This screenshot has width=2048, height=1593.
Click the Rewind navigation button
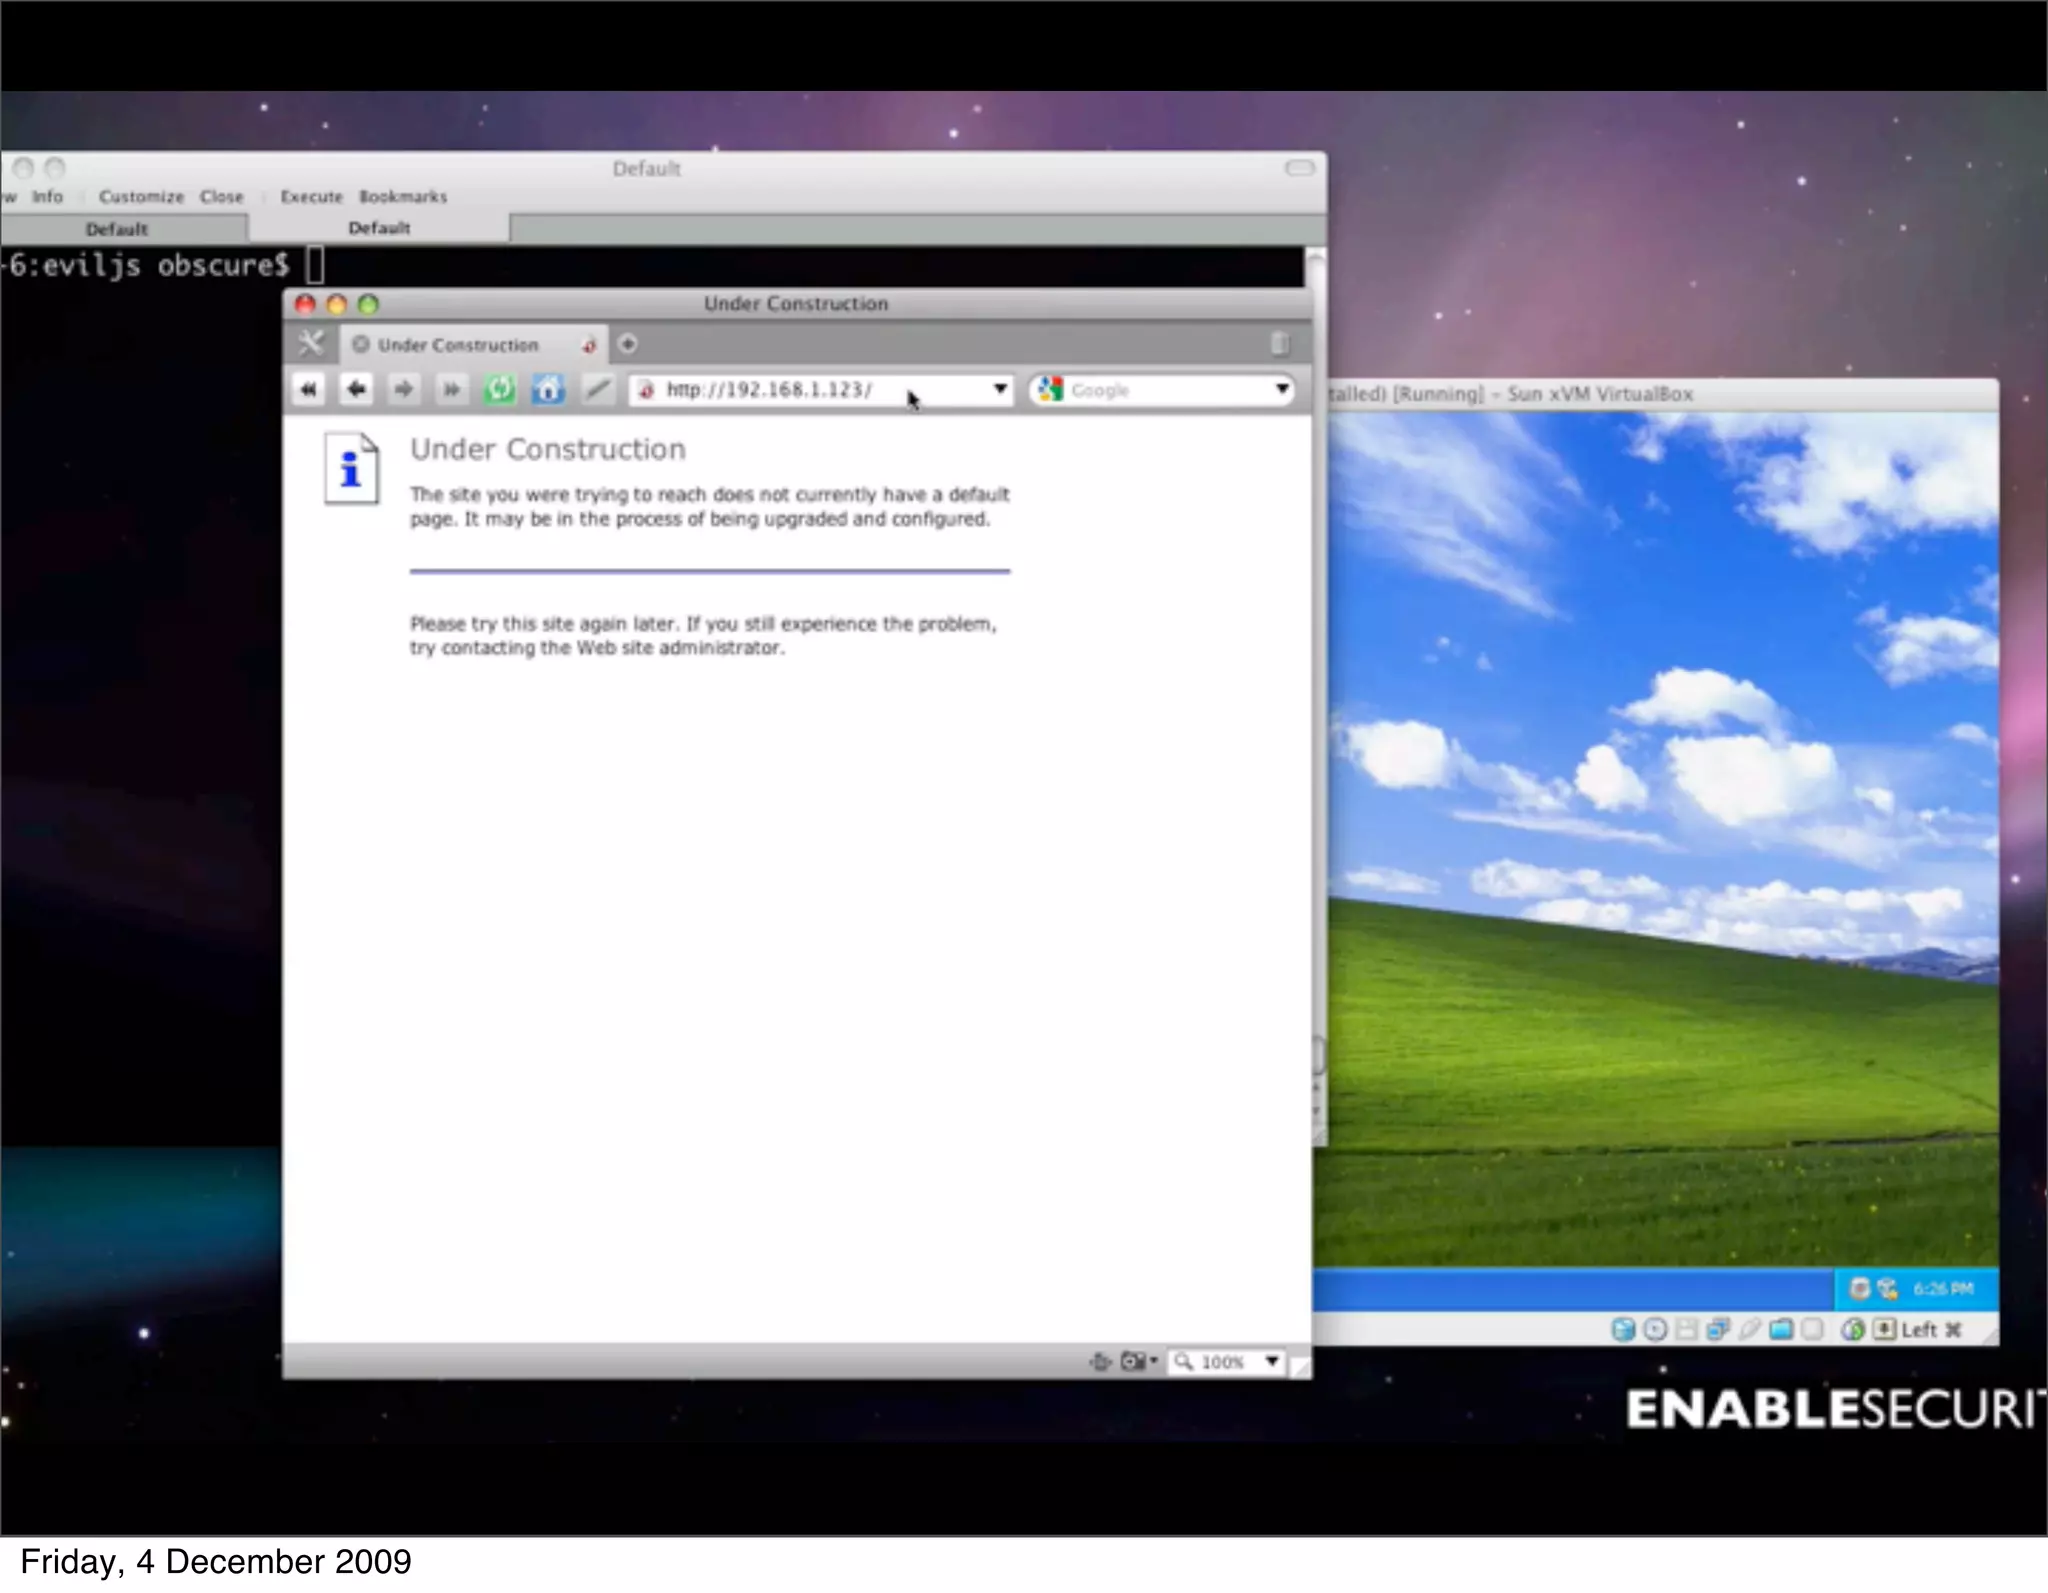tap(309, 389)
